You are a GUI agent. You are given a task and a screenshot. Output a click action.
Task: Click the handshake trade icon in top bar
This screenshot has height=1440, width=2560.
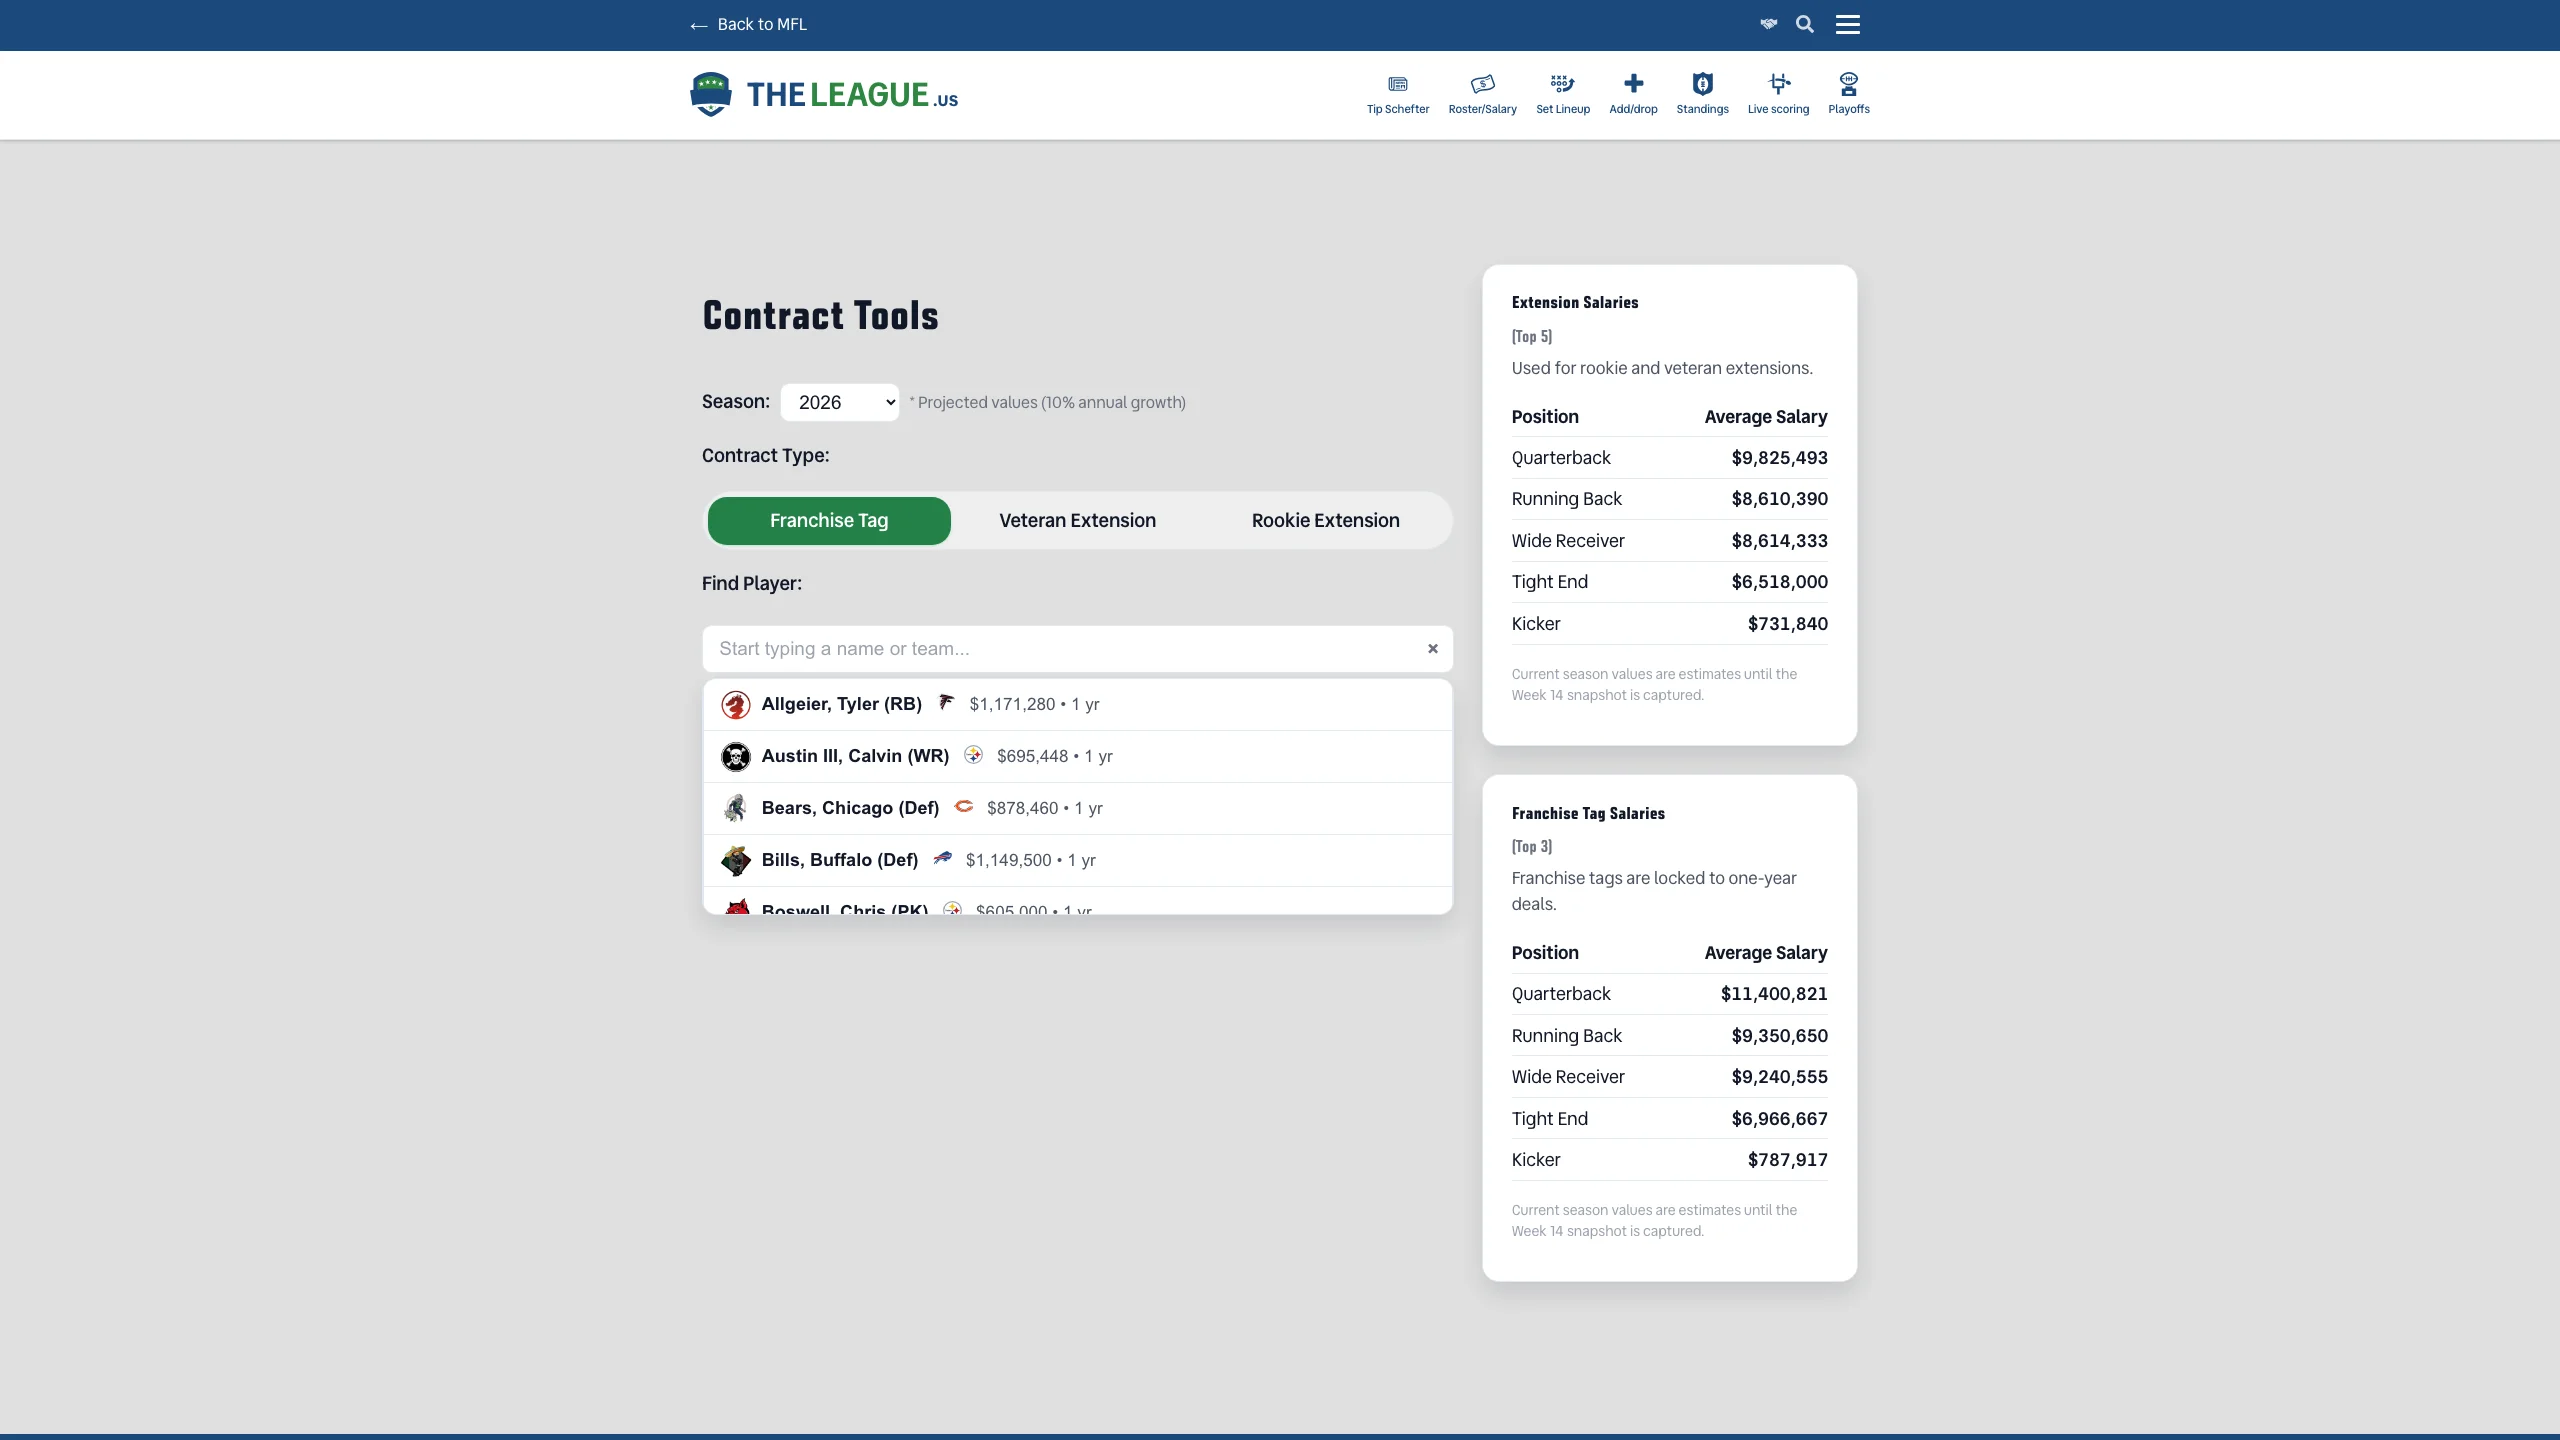(x=1768, y=24)
